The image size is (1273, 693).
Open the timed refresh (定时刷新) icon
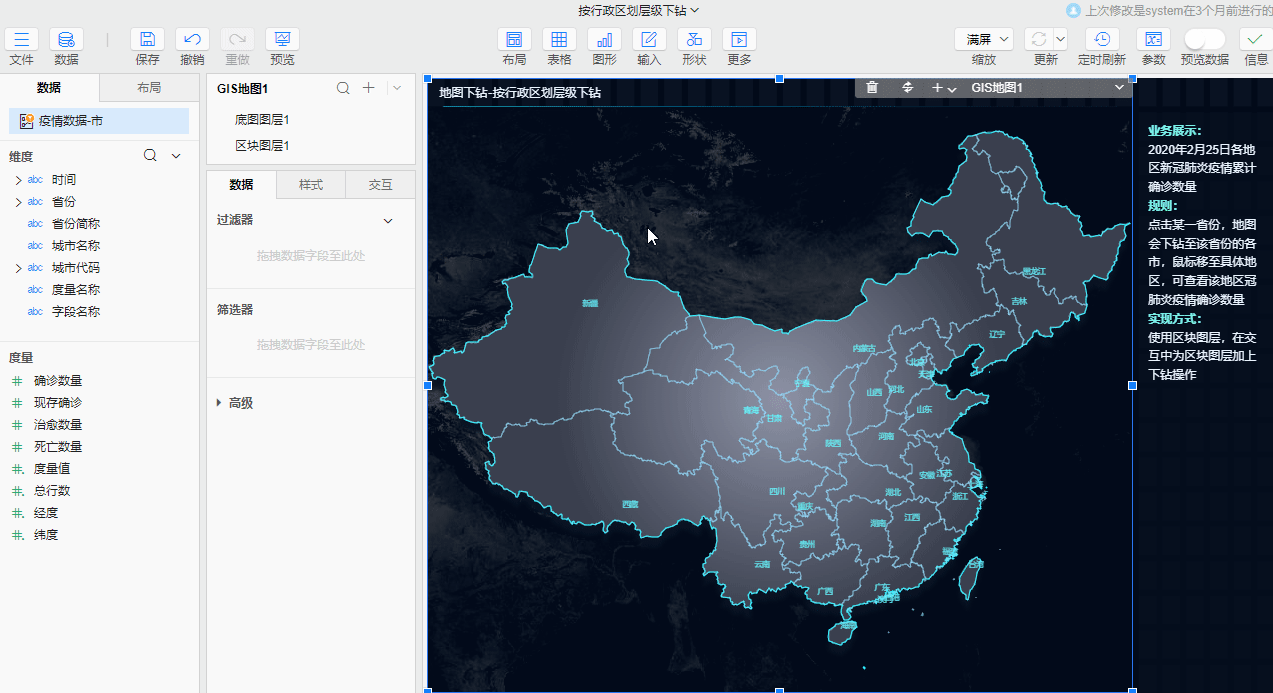coord(1101,40)
